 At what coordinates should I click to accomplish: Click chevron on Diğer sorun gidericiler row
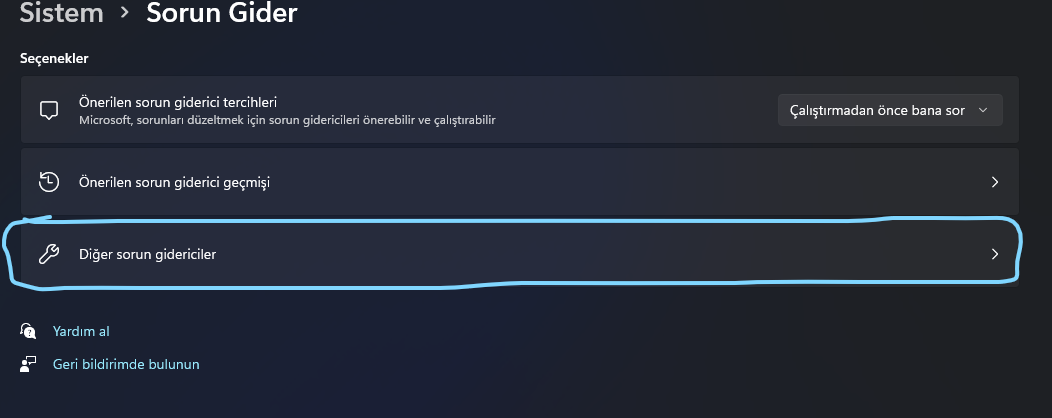pos(994,254)
